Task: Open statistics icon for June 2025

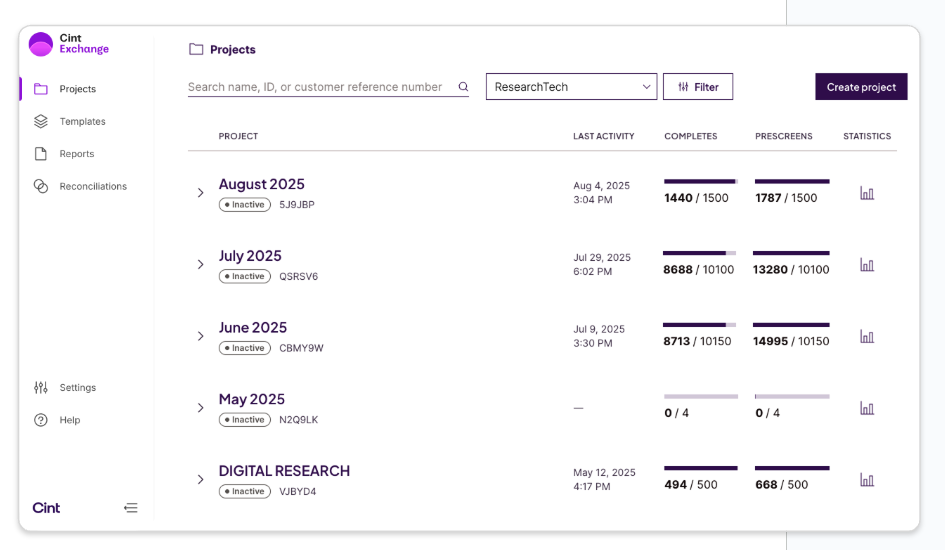Action: [866, 337]
